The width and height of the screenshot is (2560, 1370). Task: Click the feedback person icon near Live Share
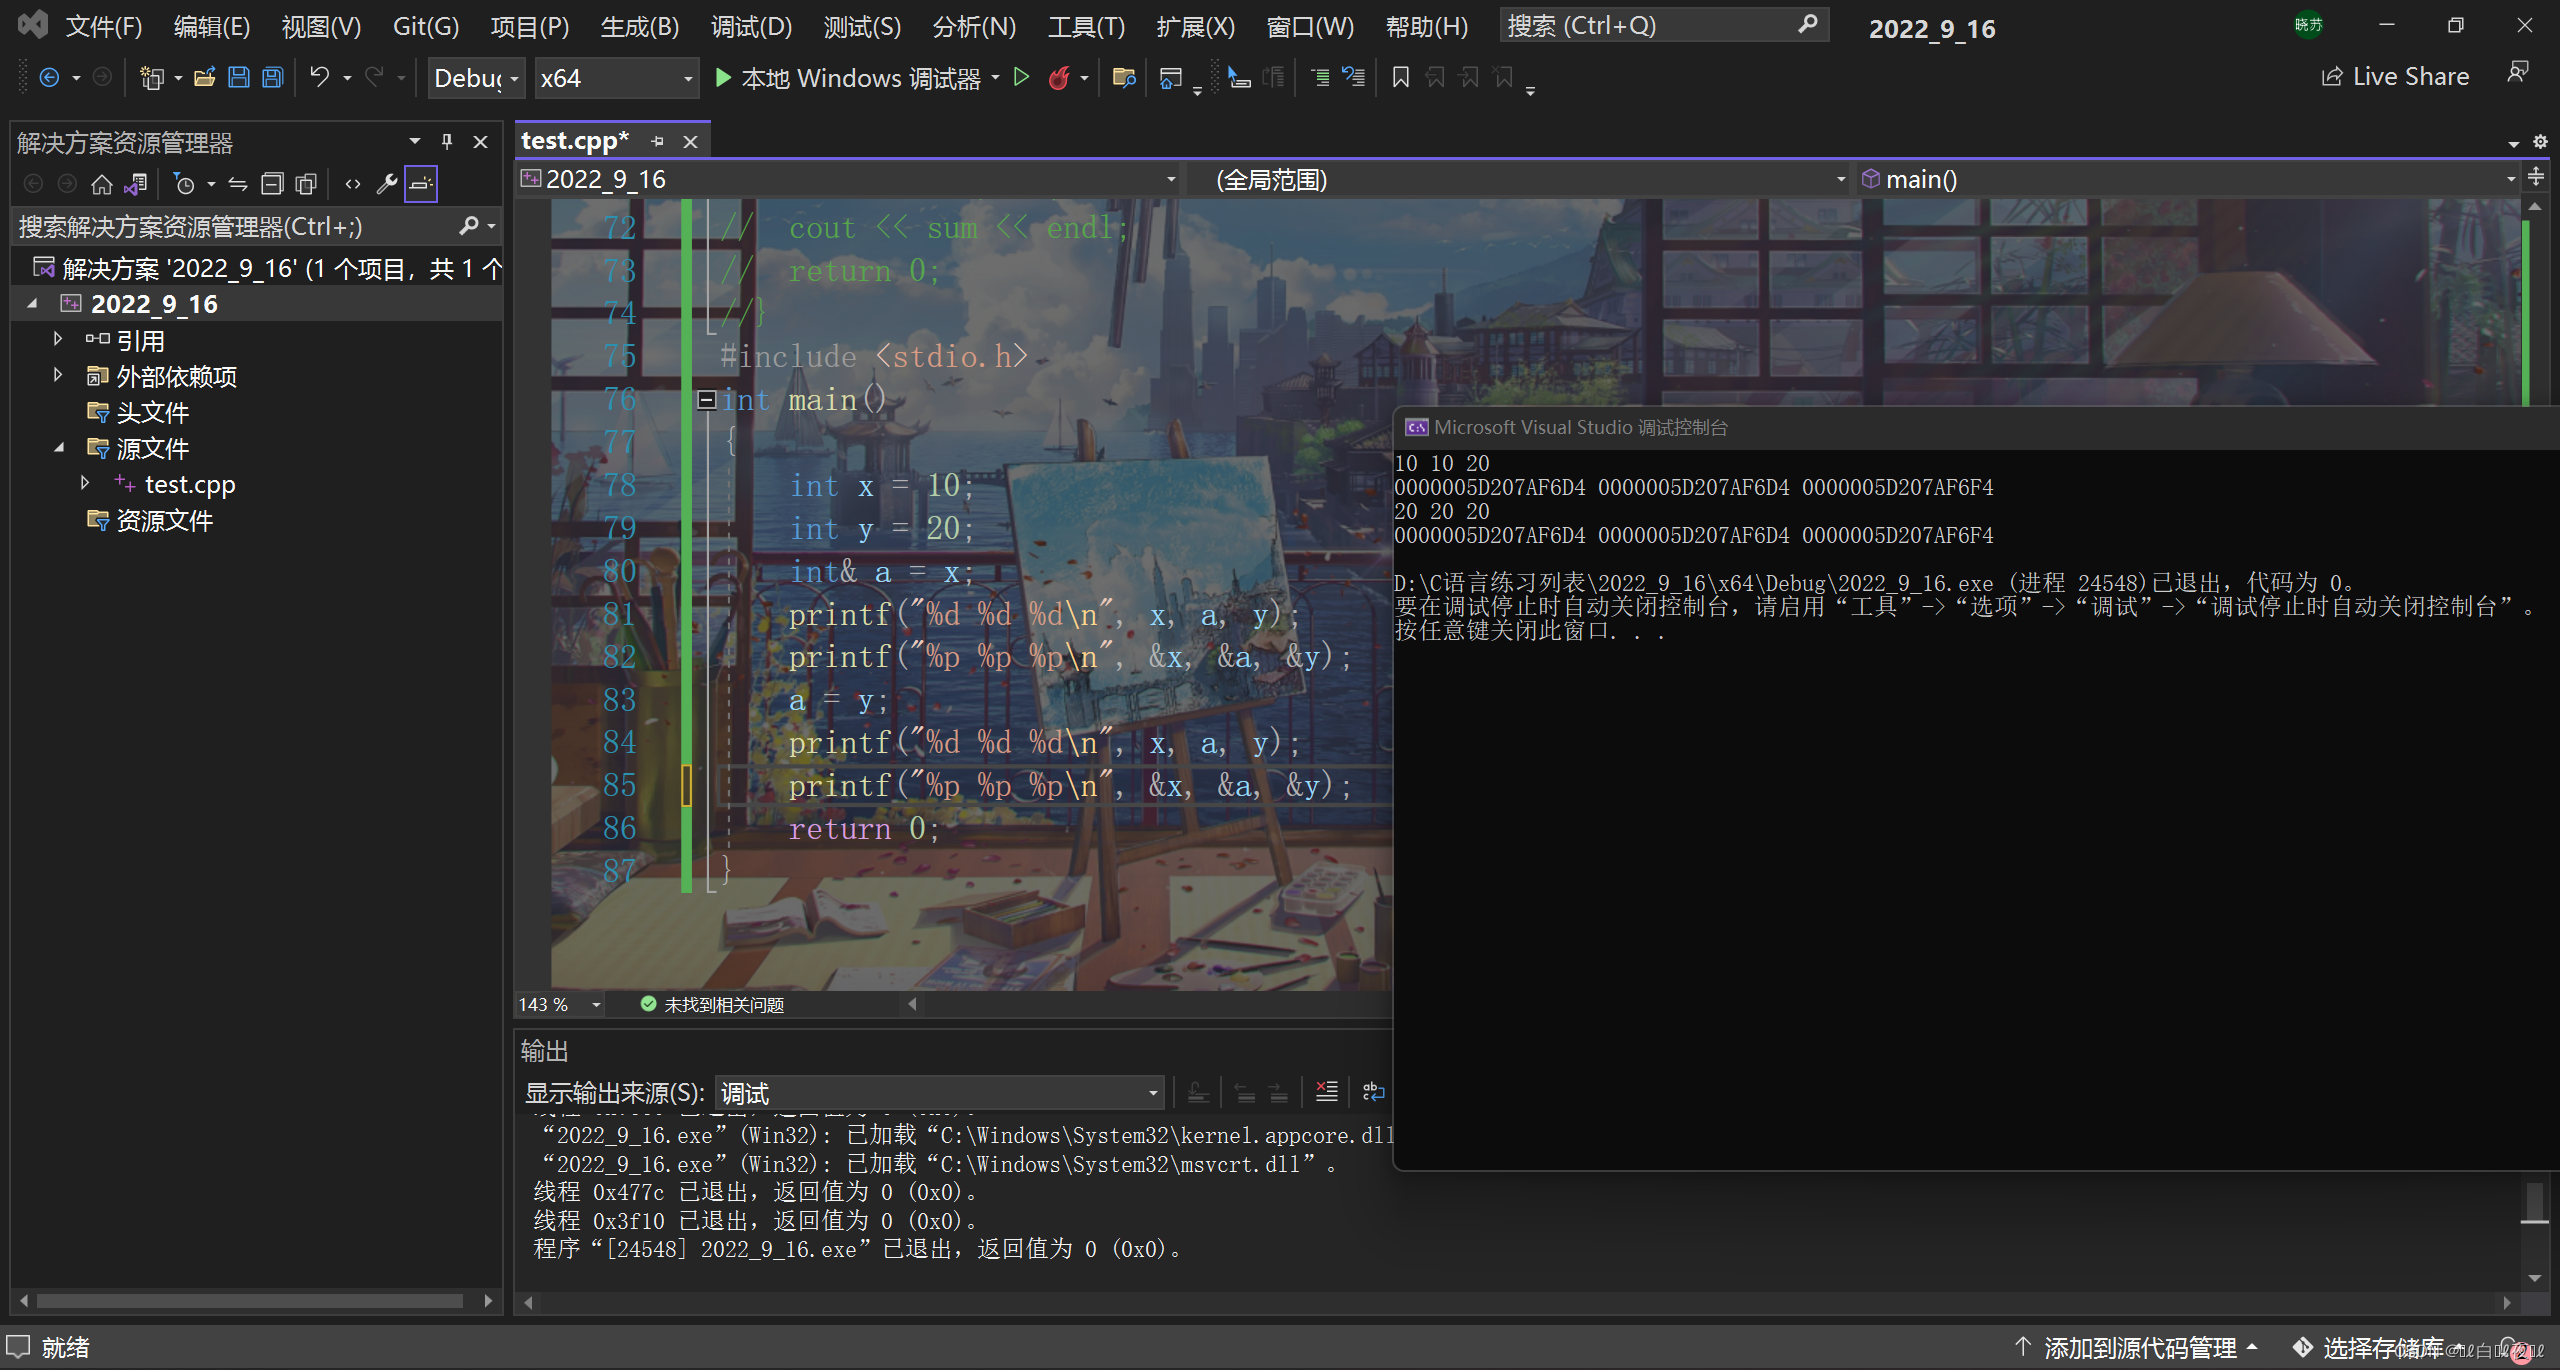2518,73
